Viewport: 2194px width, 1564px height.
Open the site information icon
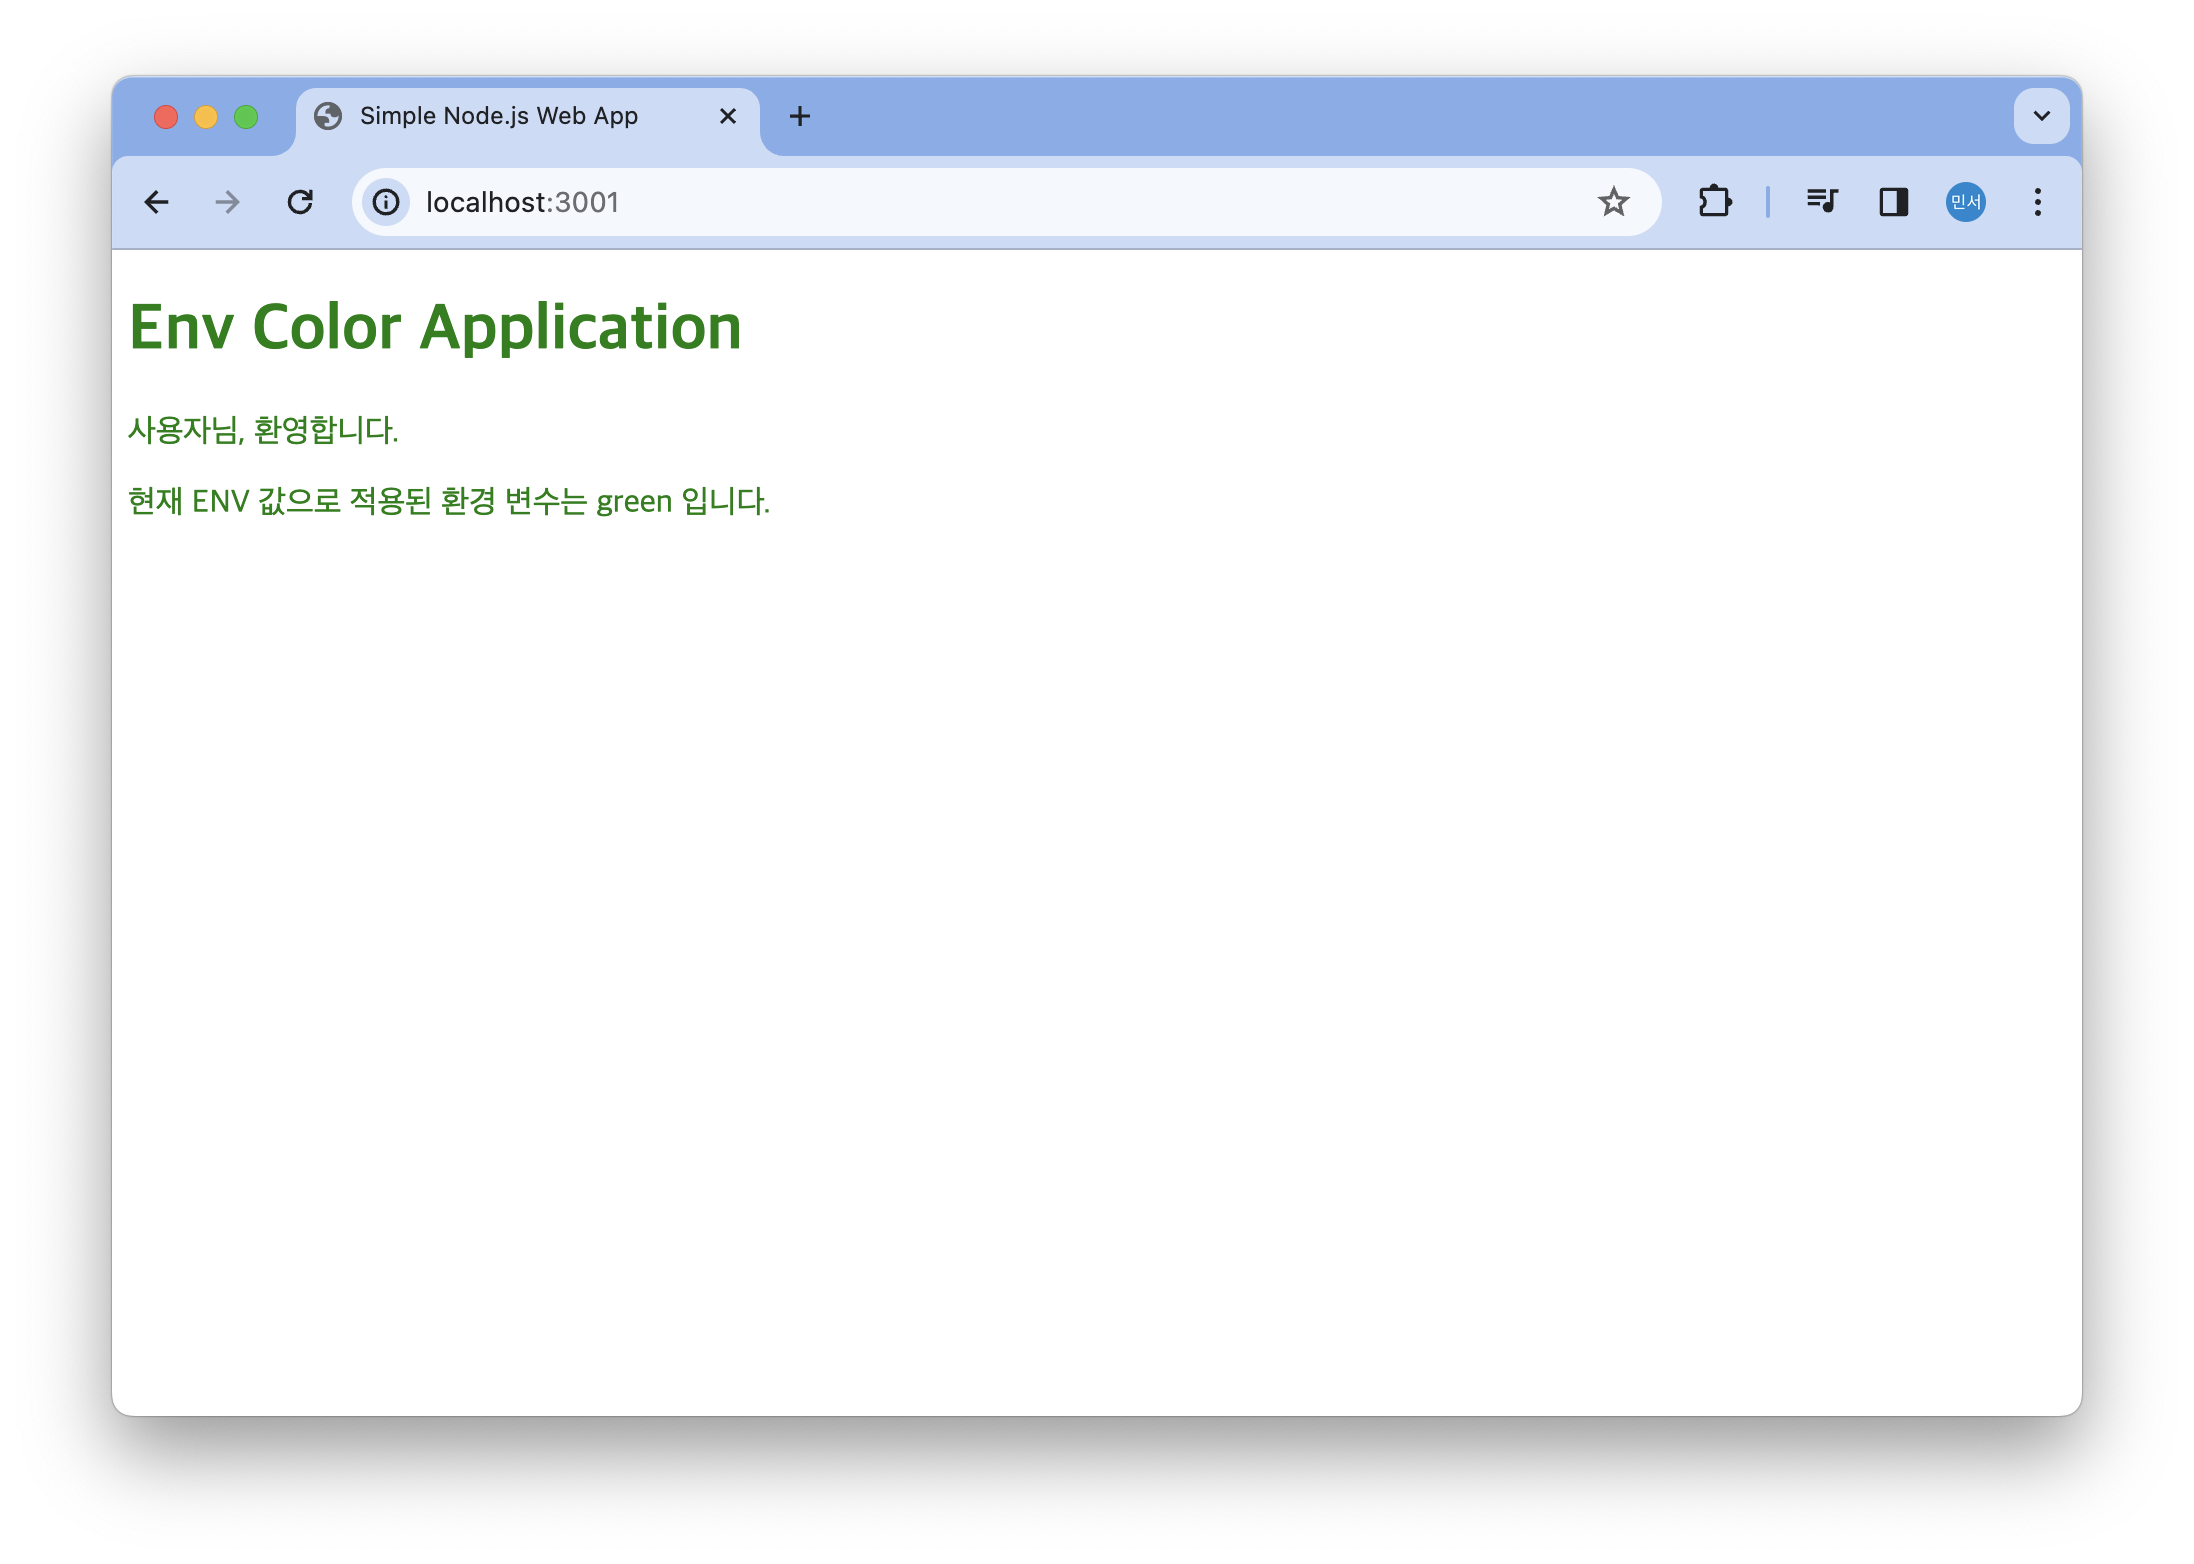pyautogui.click(x=386, y=202)
